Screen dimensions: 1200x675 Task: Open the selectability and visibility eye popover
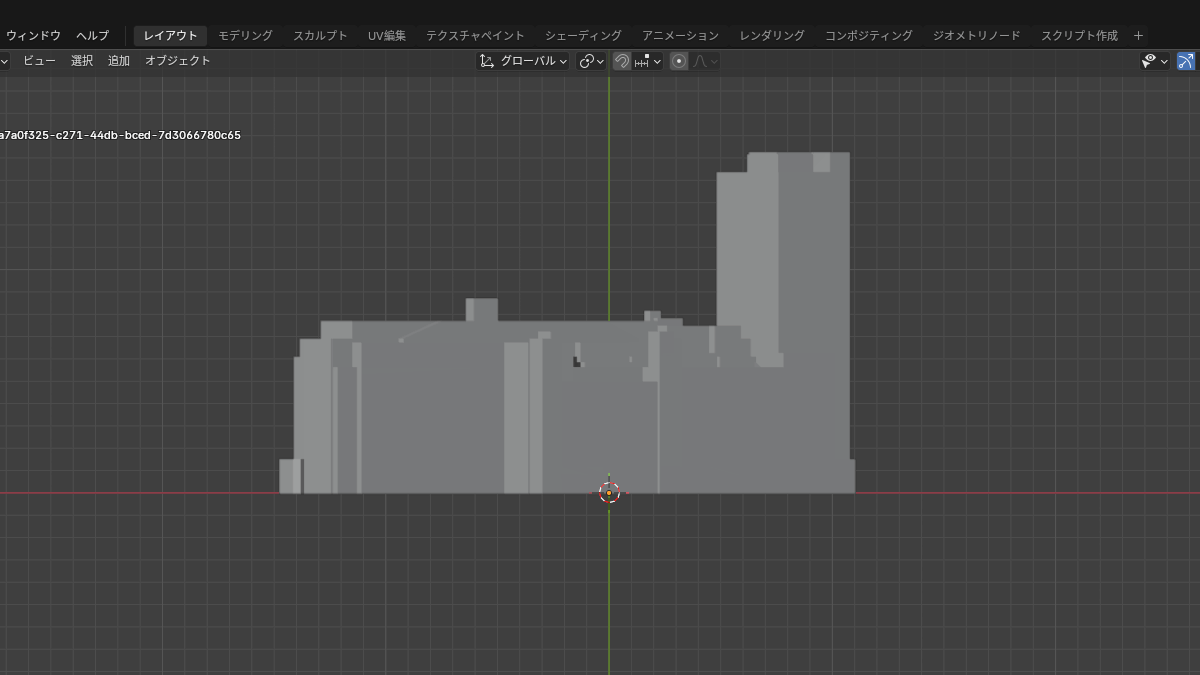pos(1154,61)
